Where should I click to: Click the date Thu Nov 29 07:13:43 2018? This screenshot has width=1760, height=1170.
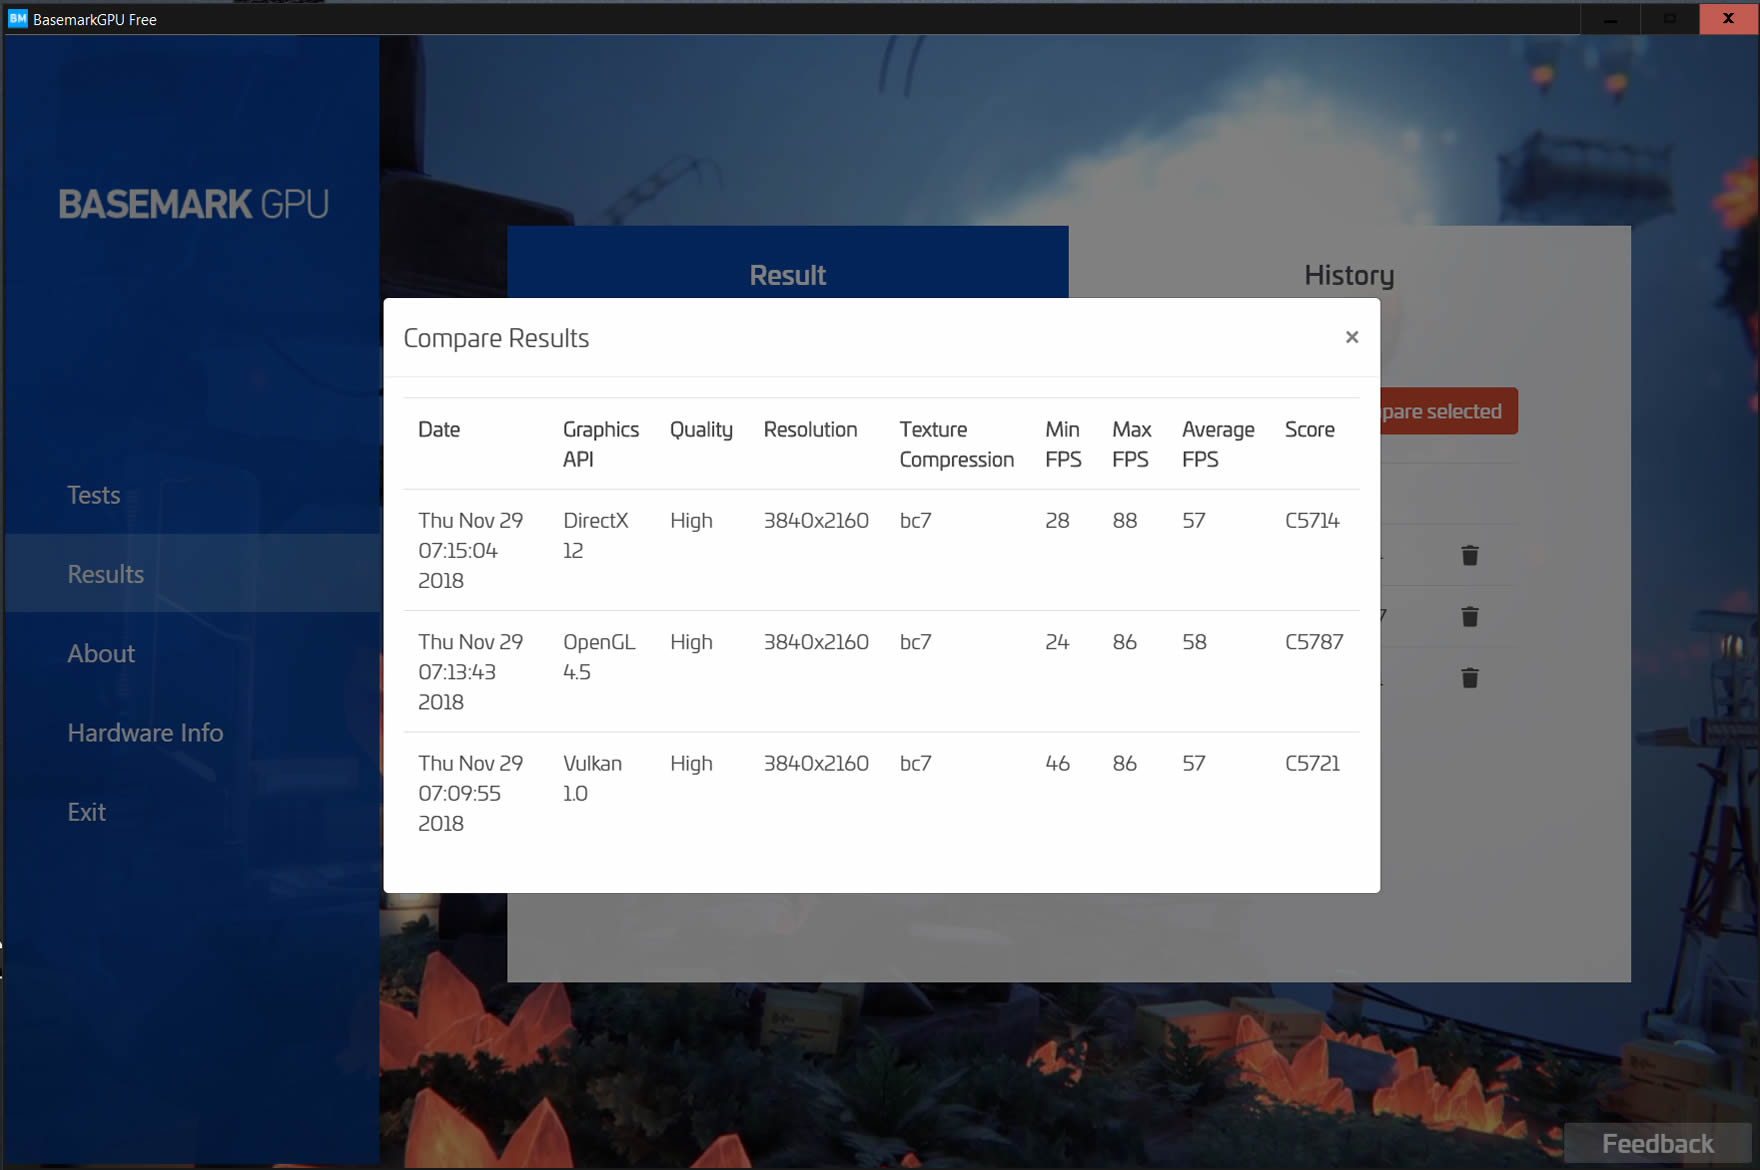pos(470,671)
